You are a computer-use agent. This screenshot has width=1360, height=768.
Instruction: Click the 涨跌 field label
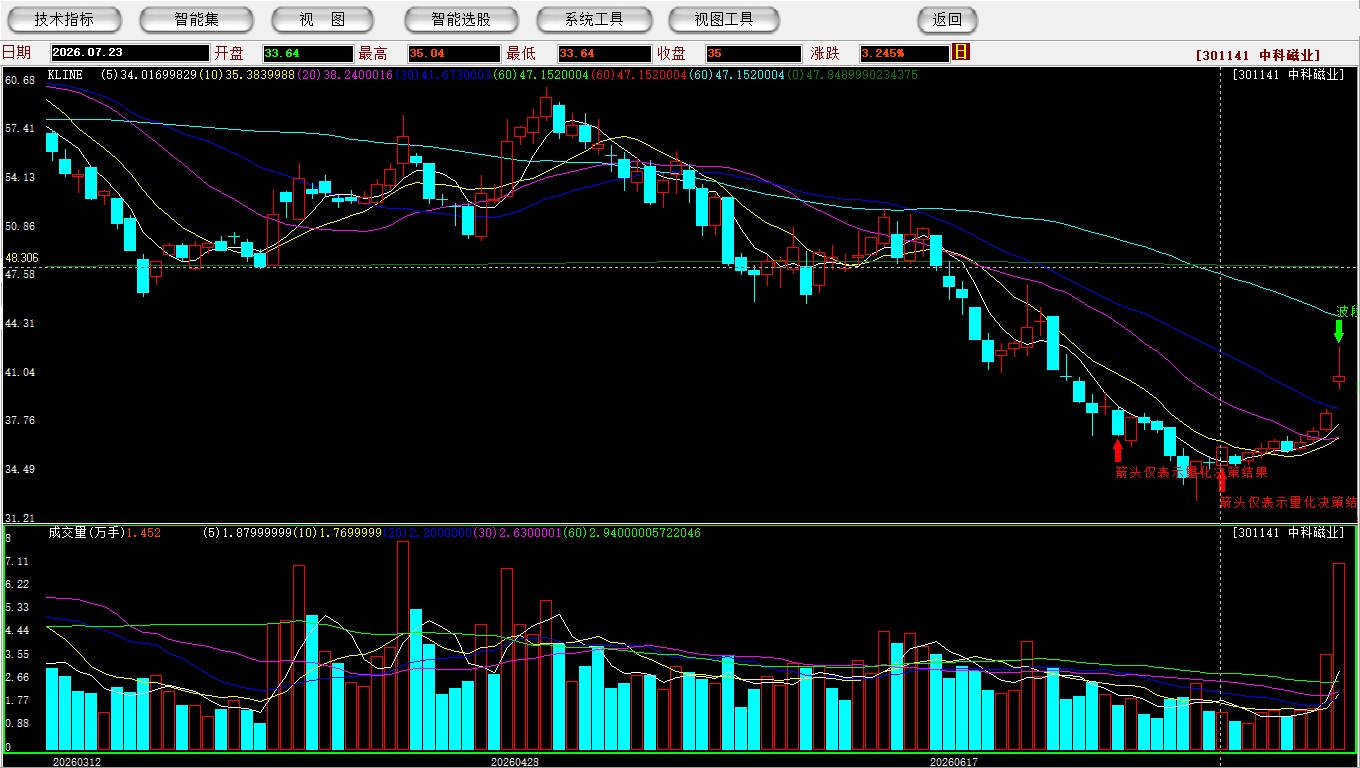(825, 53)
